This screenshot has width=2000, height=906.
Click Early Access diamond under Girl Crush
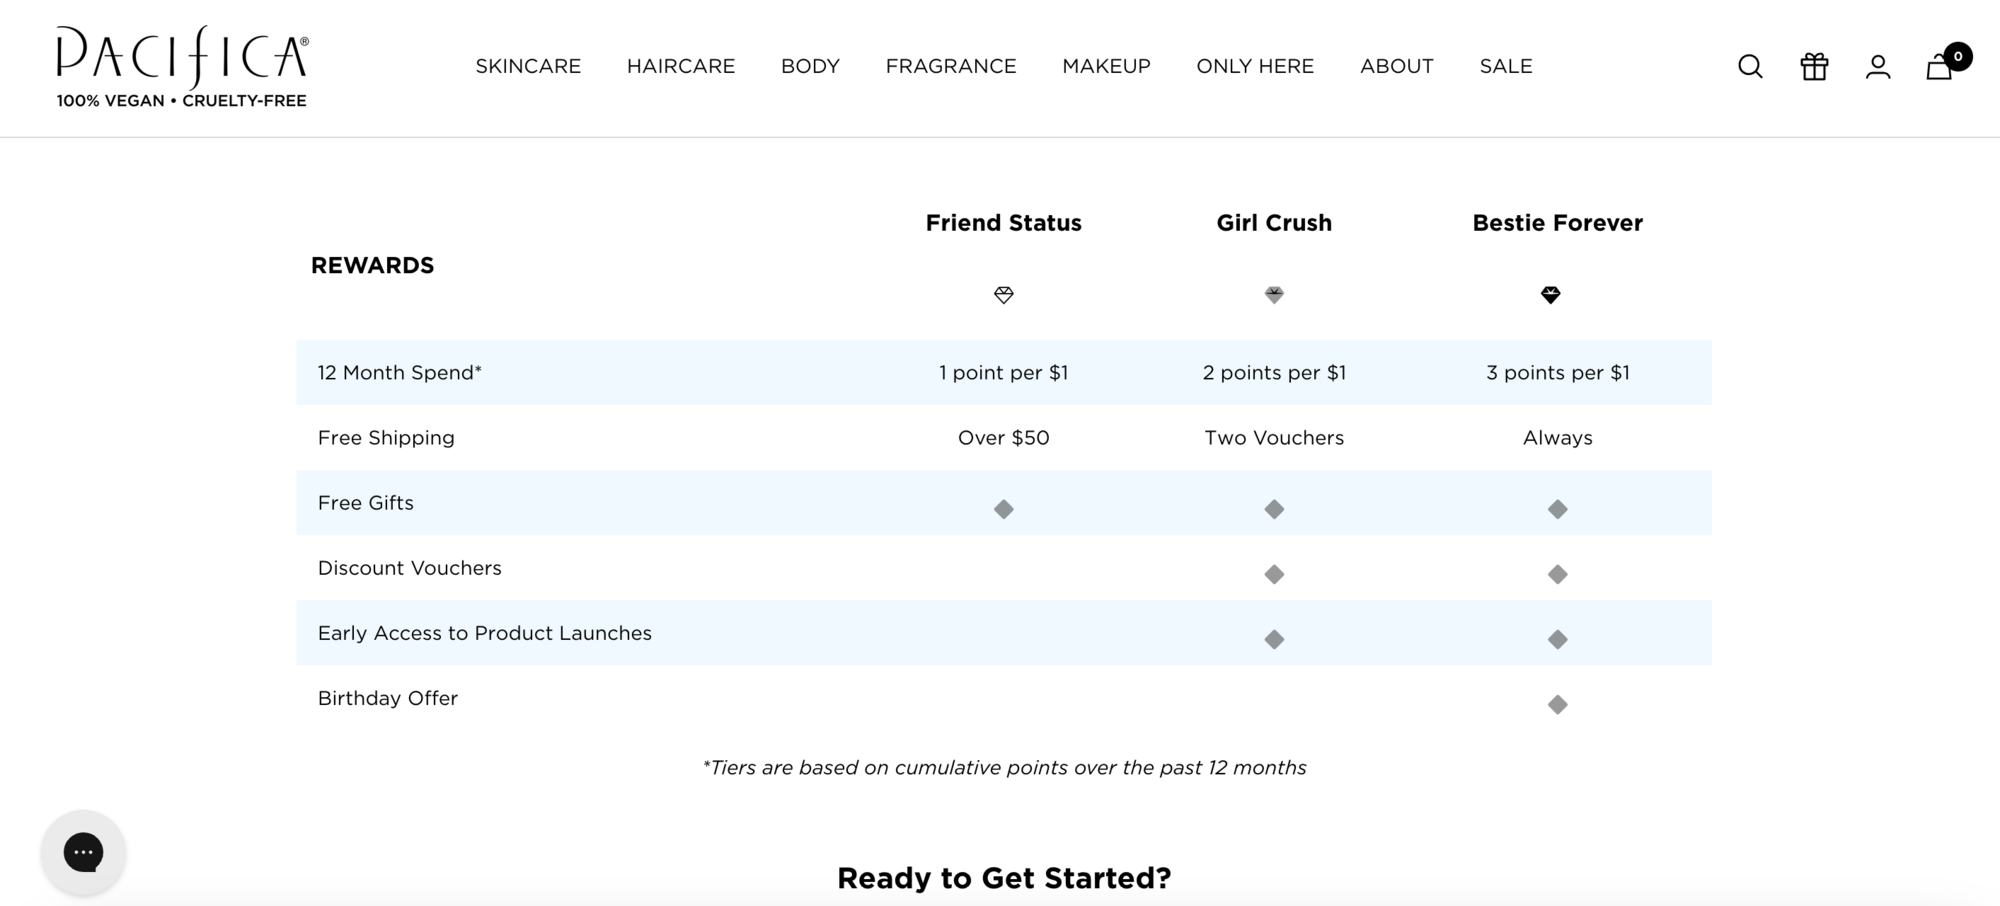(1274, 639)
